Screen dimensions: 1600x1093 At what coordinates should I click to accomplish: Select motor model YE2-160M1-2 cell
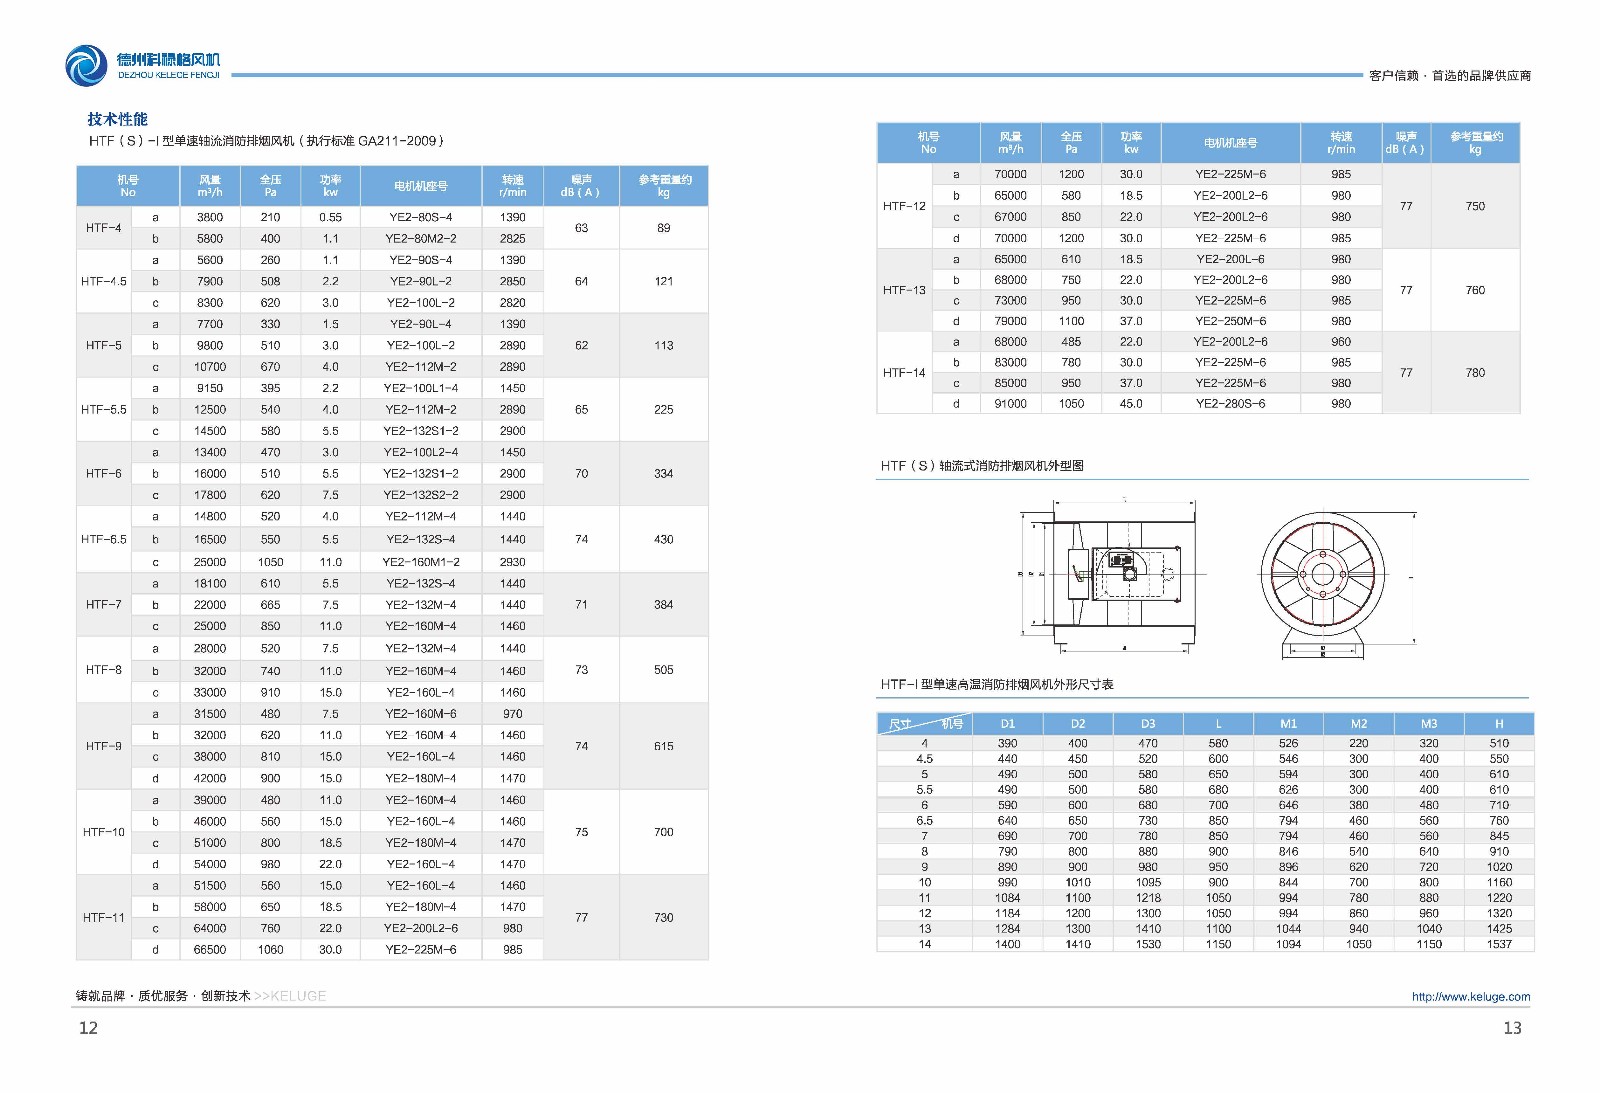pos(421,562)
